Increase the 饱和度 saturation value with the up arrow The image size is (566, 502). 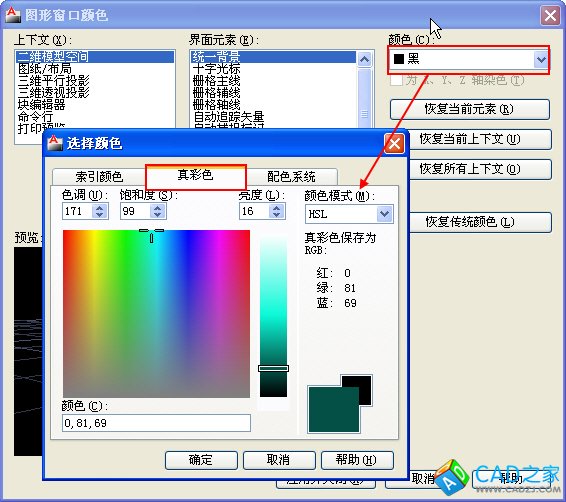pos(157,207)
